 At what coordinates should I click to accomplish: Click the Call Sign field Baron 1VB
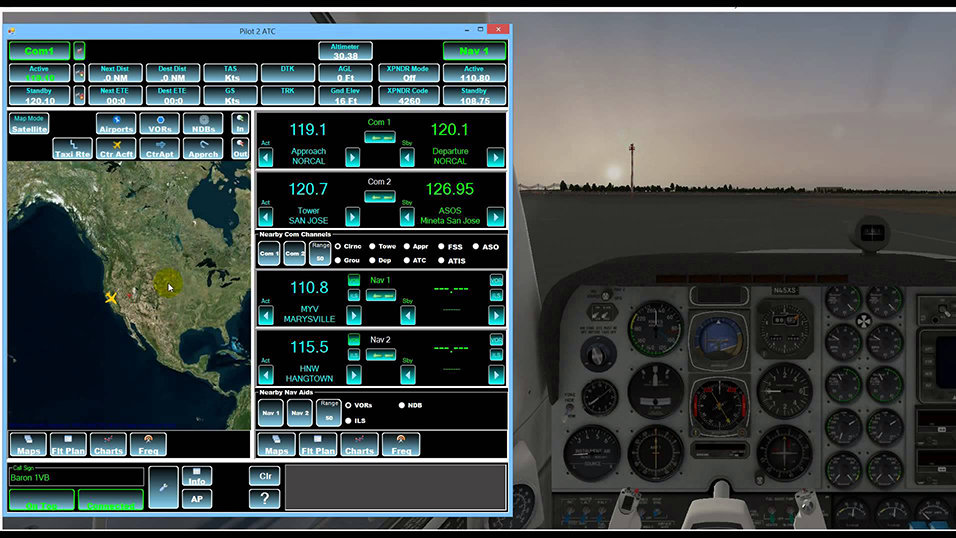(x=76, y=478)
